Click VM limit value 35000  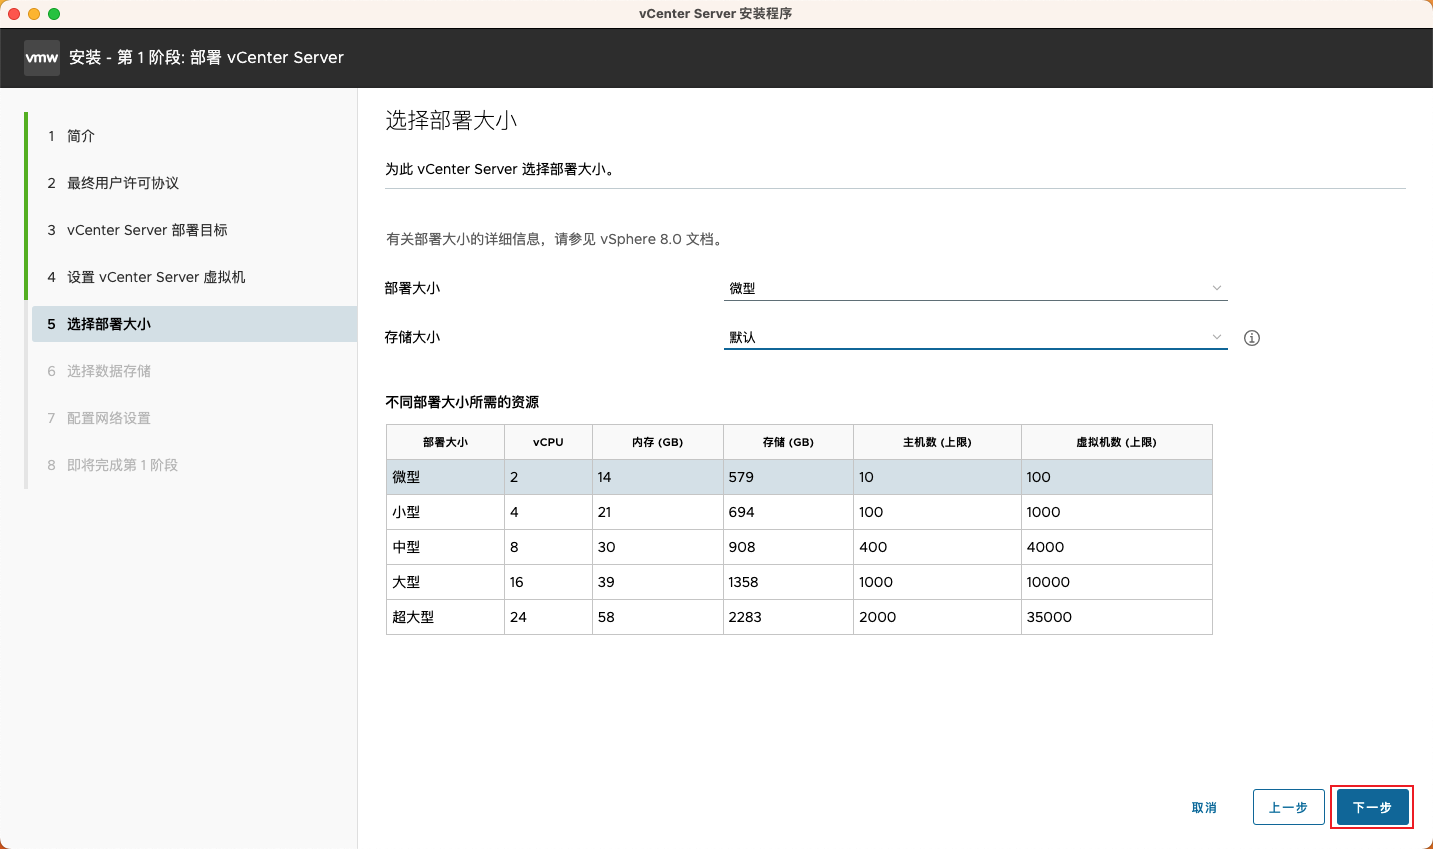click(1049, 617)
